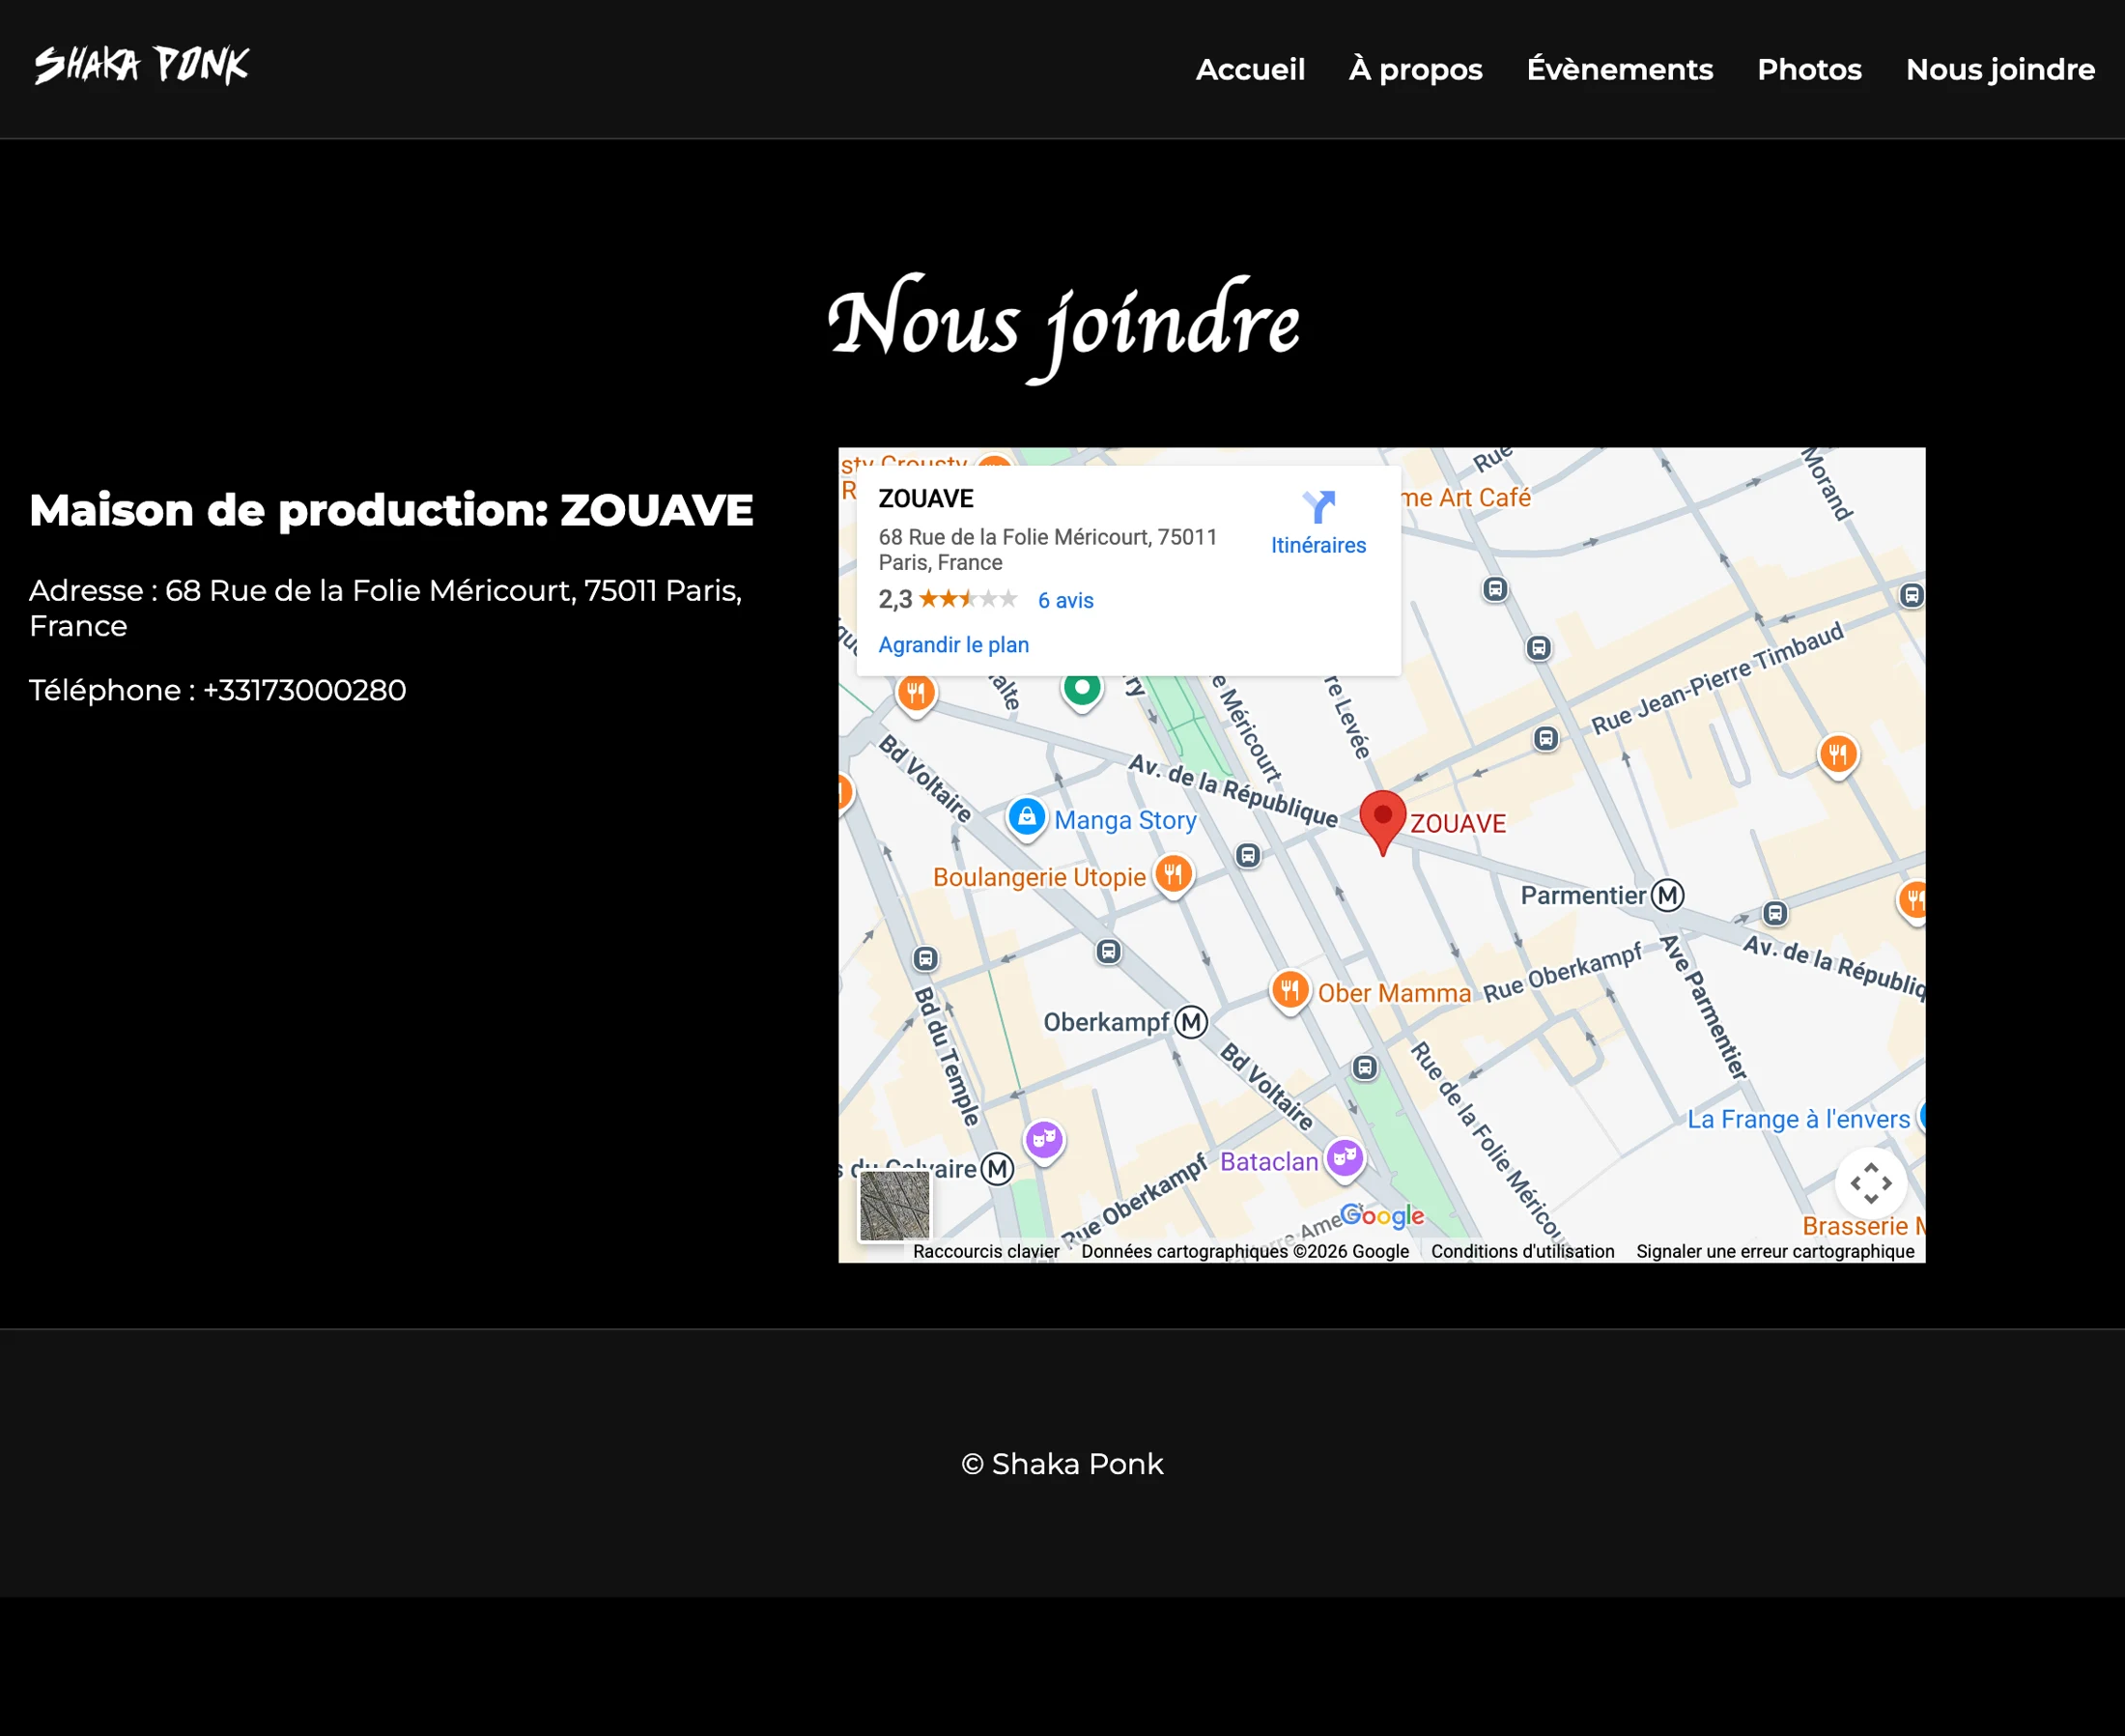The width and height of the screenshot is (2125, 1736).
Task: Open Conditions d'utilisation link
Action: pos(1522,1251)
